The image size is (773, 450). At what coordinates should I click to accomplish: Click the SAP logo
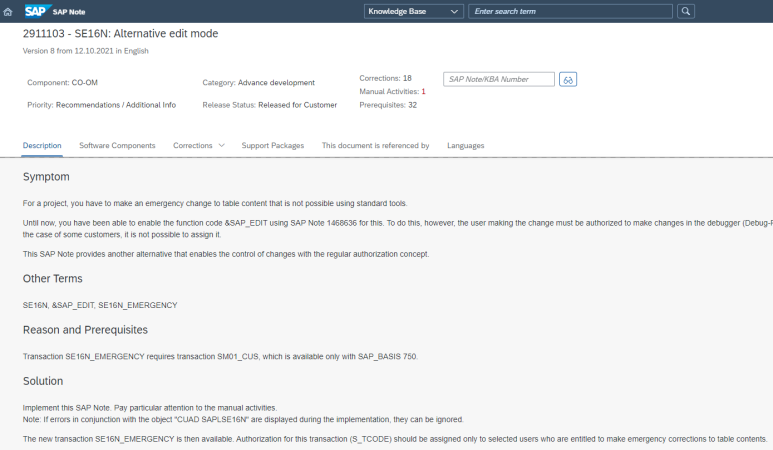tap(36, 11)
